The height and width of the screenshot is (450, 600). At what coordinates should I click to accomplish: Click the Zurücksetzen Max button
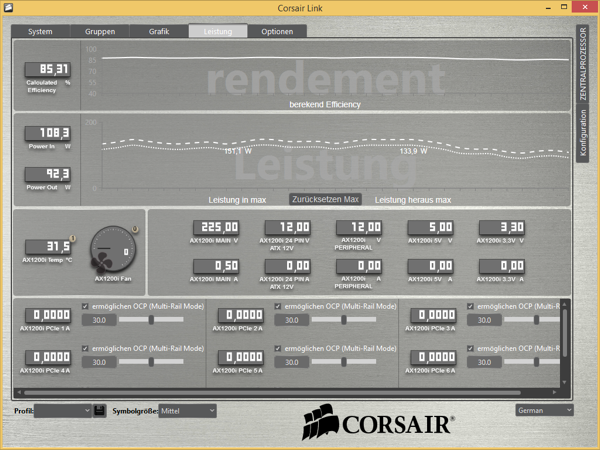[325, 199]
